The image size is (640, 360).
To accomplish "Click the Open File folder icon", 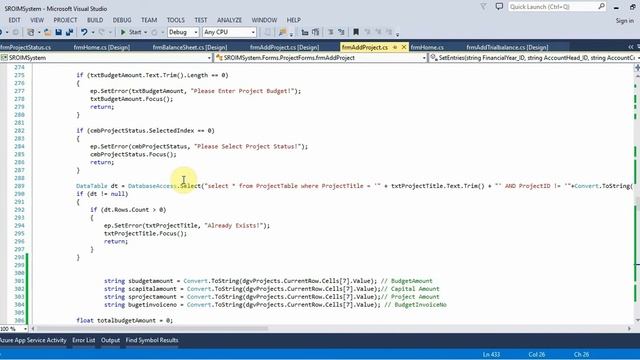I will tap(48, 32).
